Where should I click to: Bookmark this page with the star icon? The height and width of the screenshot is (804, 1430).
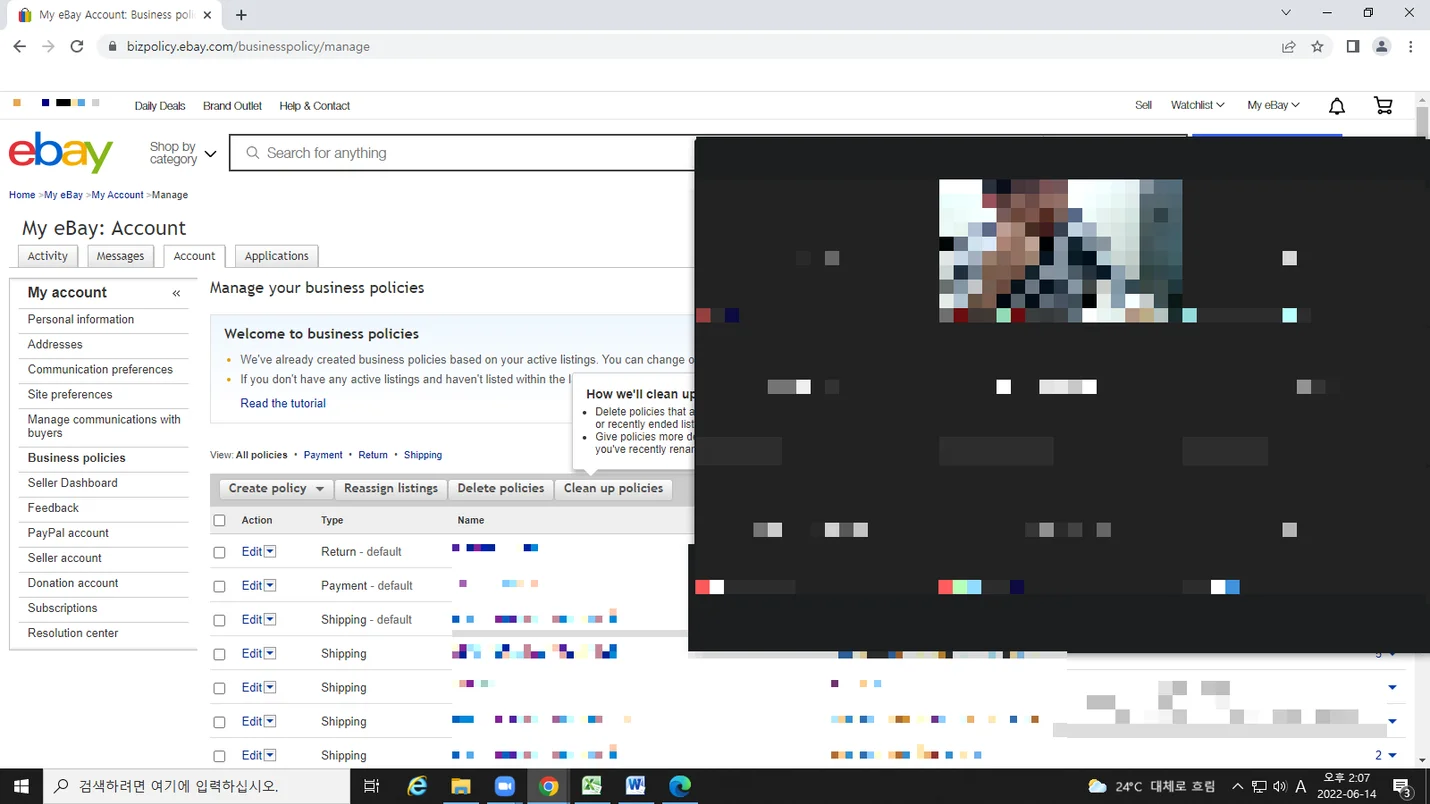(x=1317, y=46)
